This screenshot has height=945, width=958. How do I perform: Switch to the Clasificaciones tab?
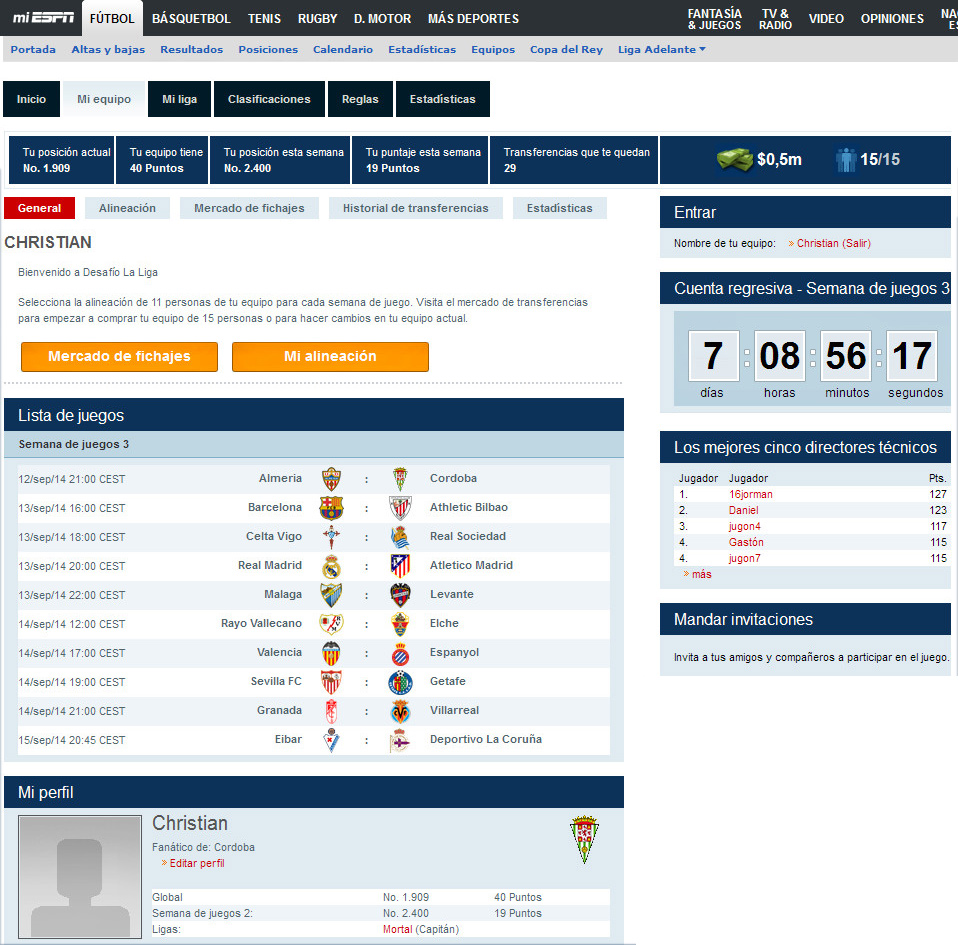(x=269, y=99)
